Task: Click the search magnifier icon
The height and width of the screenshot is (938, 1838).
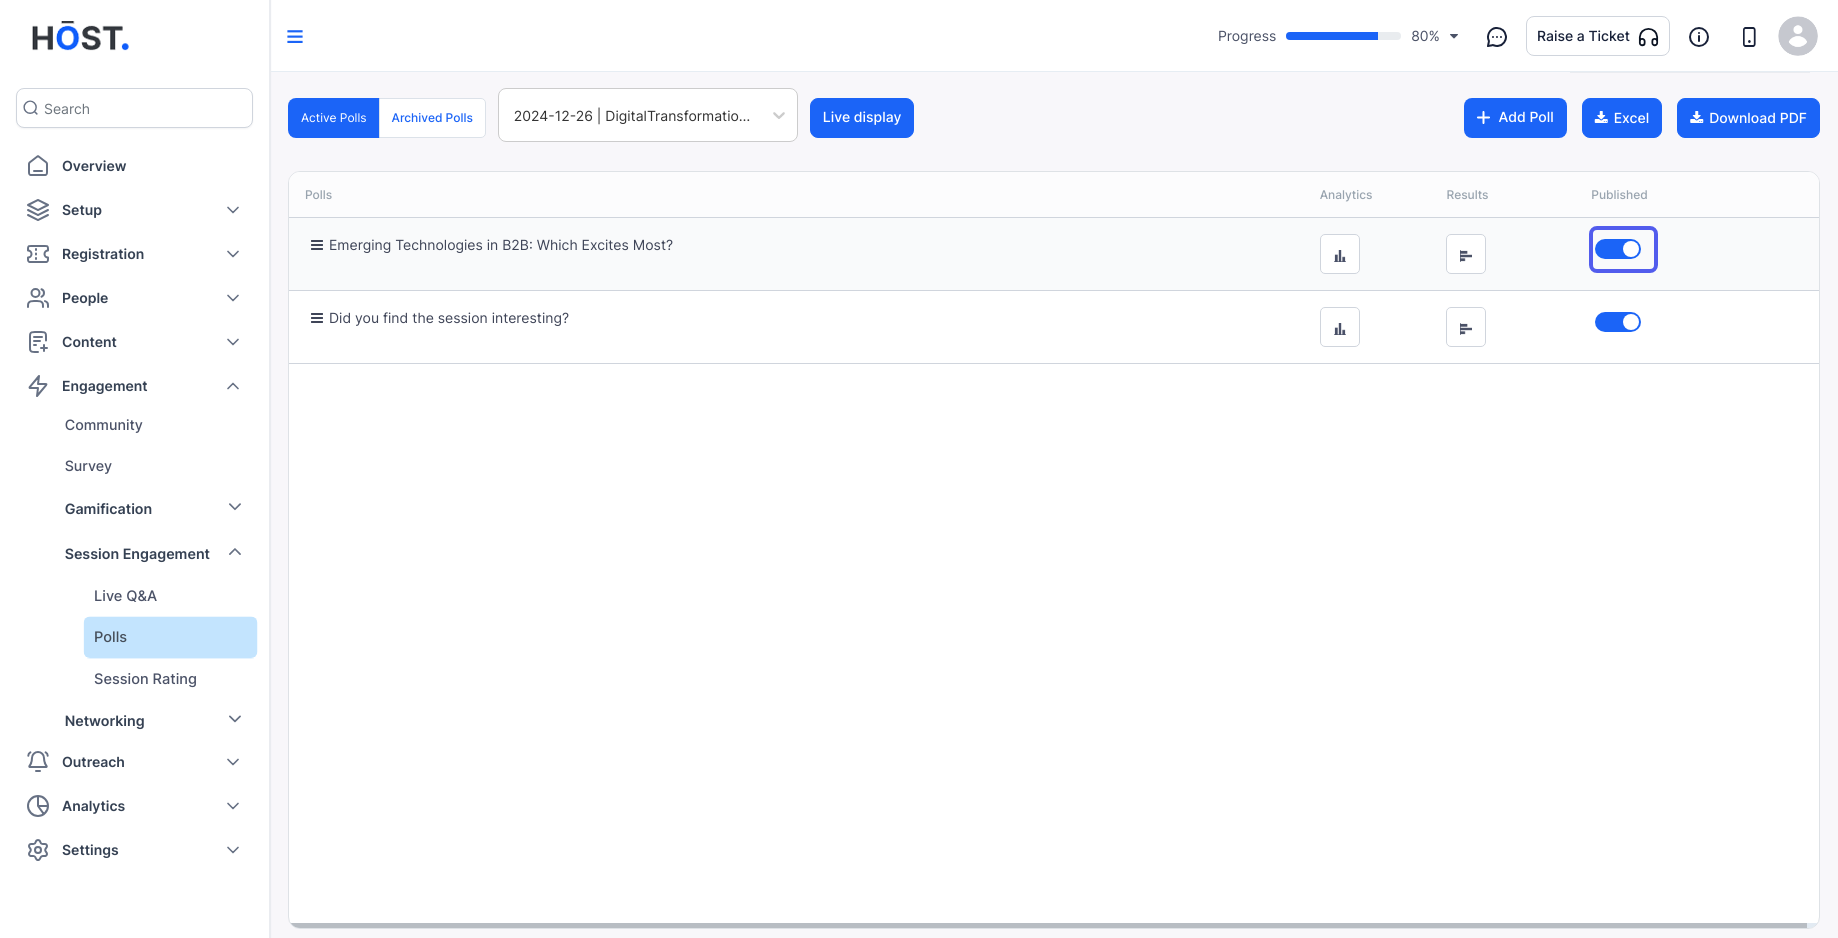Action: [x=31, y=108]
